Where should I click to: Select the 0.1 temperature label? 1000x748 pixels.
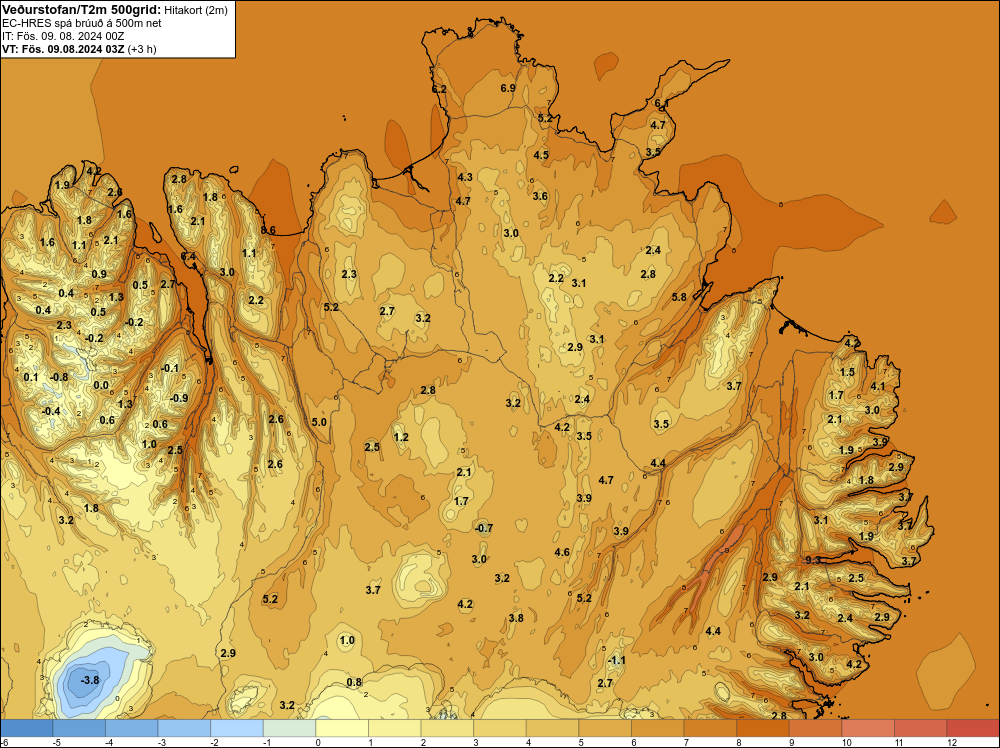pyautogui.click(x=31, y=377)
